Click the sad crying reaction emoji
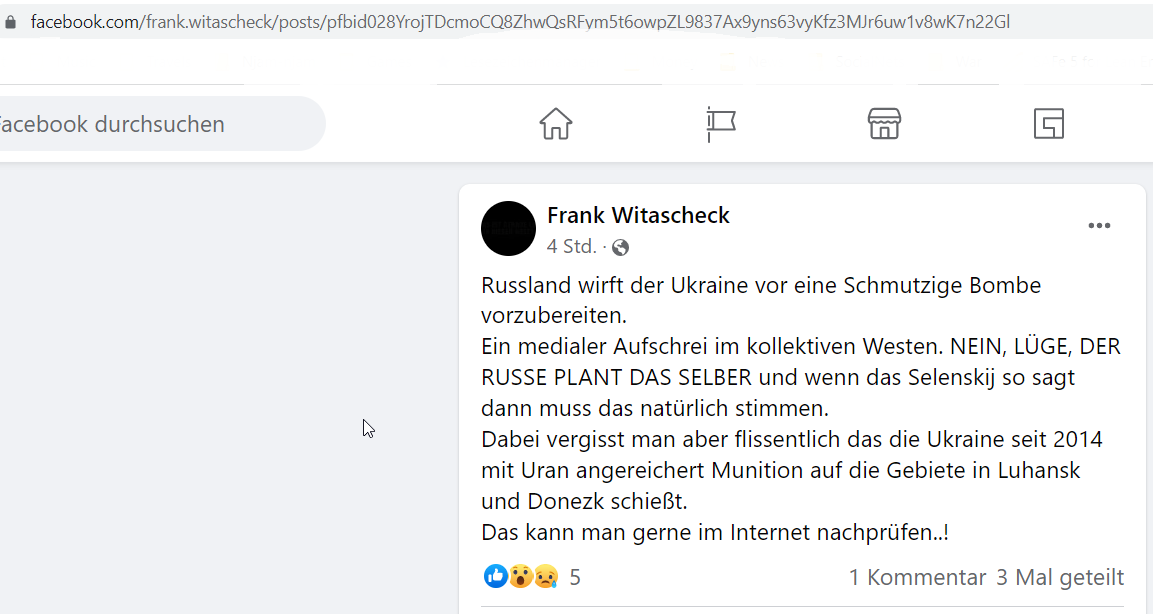The image size is (1153, 614). [546, 576]
